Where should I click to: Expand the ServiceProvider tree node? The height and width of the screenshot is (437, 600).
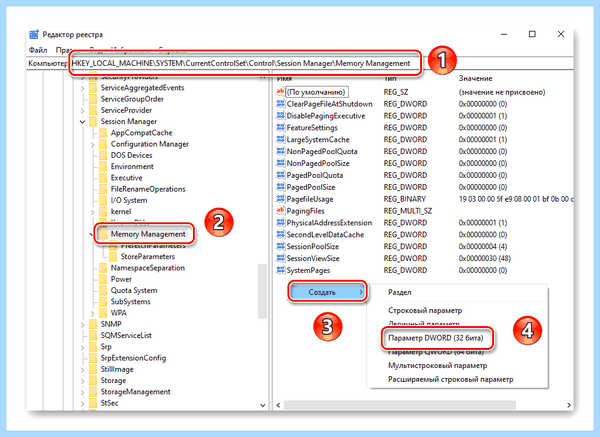(x=83, y=111)
